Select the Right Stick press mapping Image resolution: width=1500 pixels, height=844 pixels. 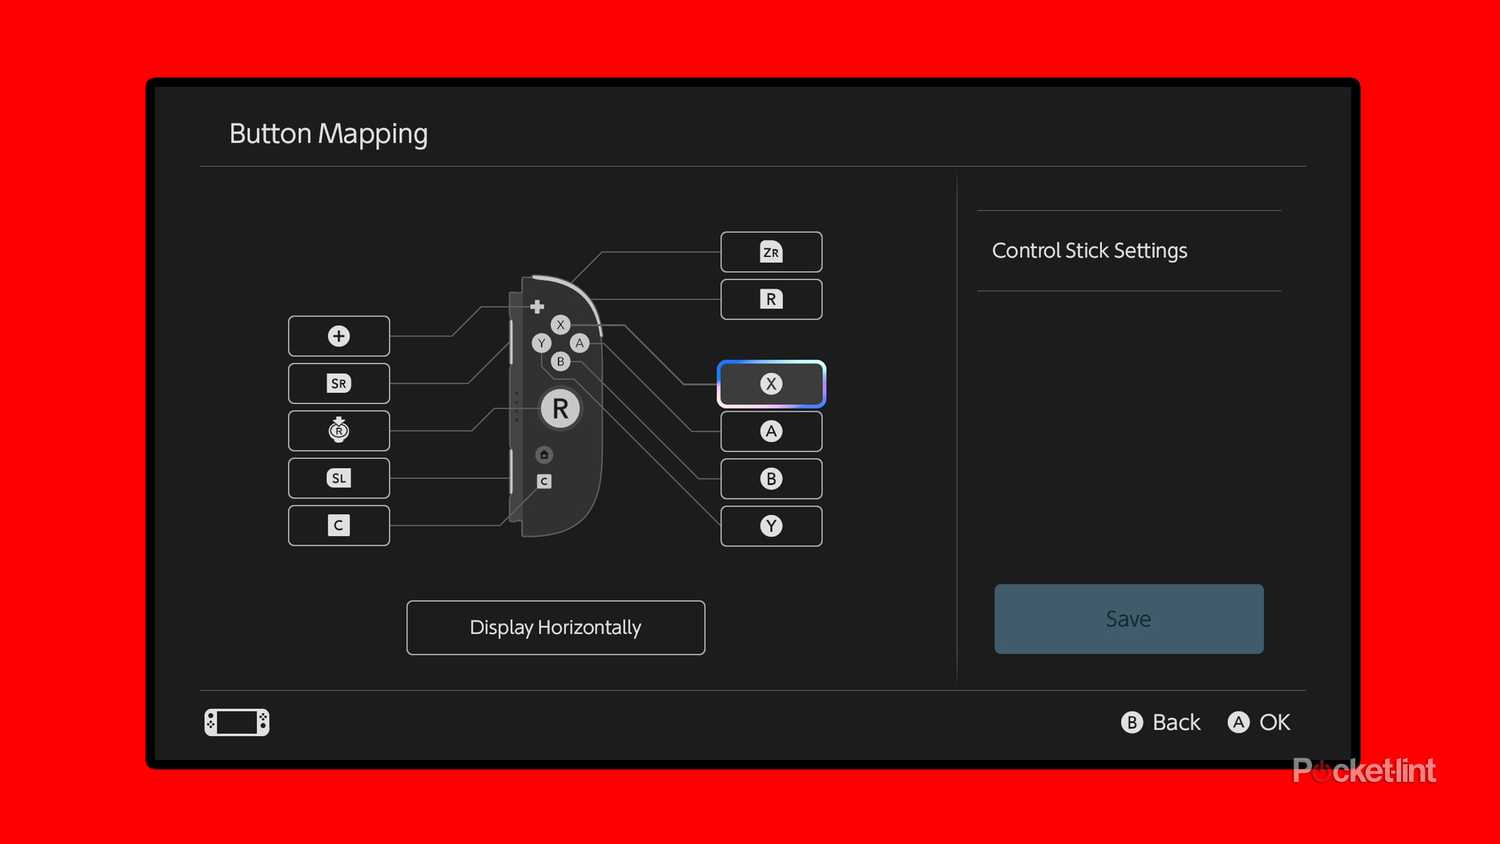click(338, 430)
